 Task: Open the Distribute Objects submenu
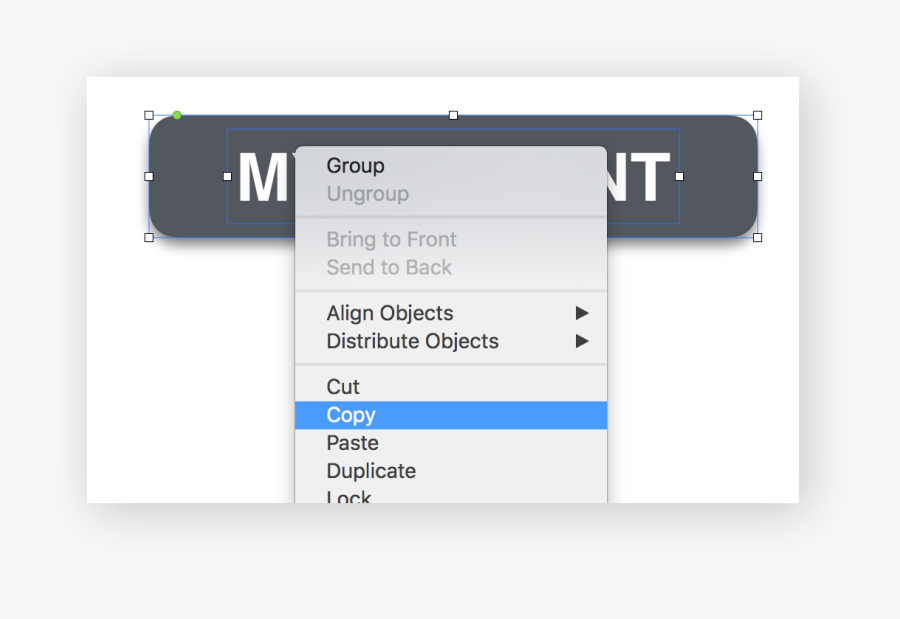coord(412,341)
